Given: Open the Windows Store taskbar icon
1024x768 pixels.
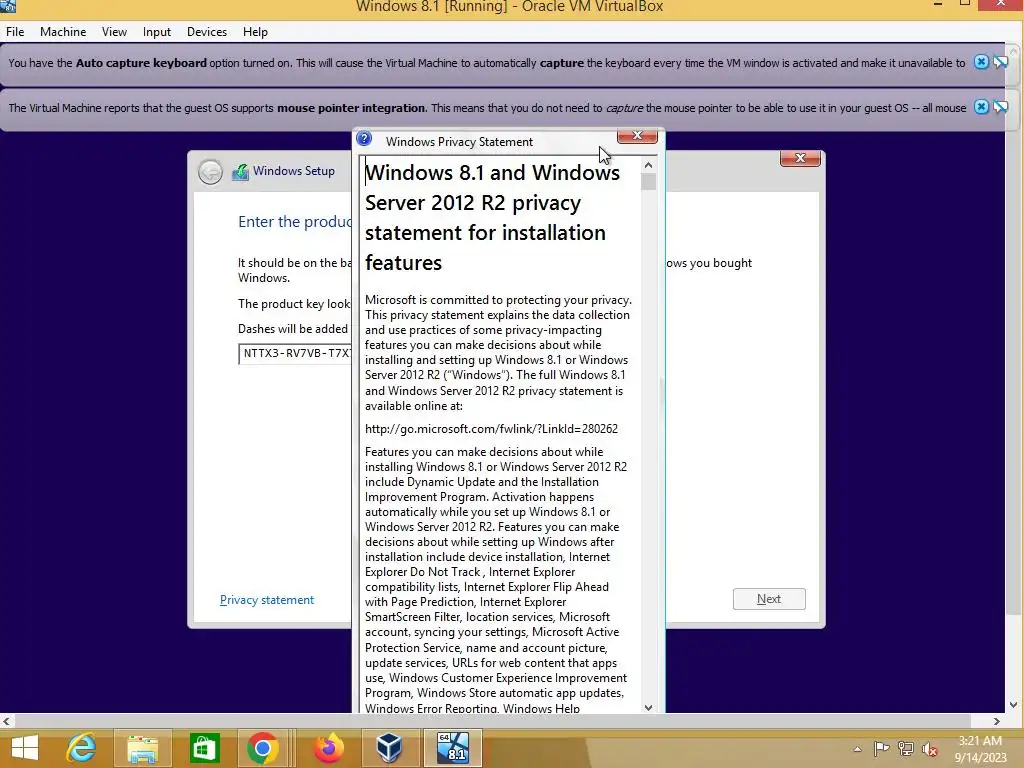Looking at the screenshot, I should pyautogui.click(x=204, y=748).
